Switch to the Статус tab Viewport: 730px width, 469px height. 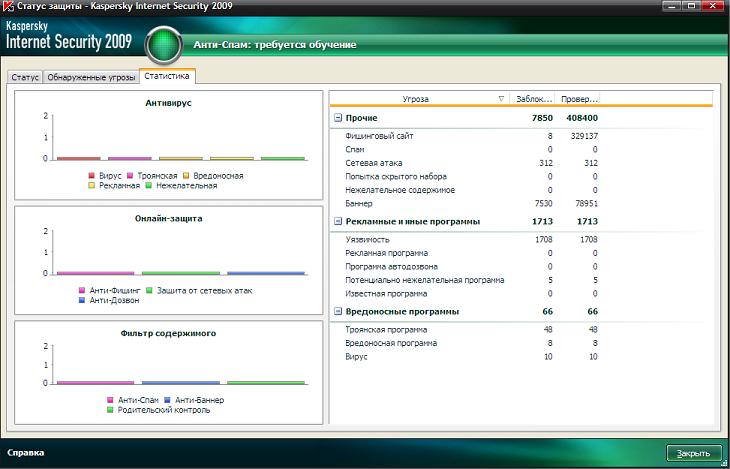(x=25, y=77)
